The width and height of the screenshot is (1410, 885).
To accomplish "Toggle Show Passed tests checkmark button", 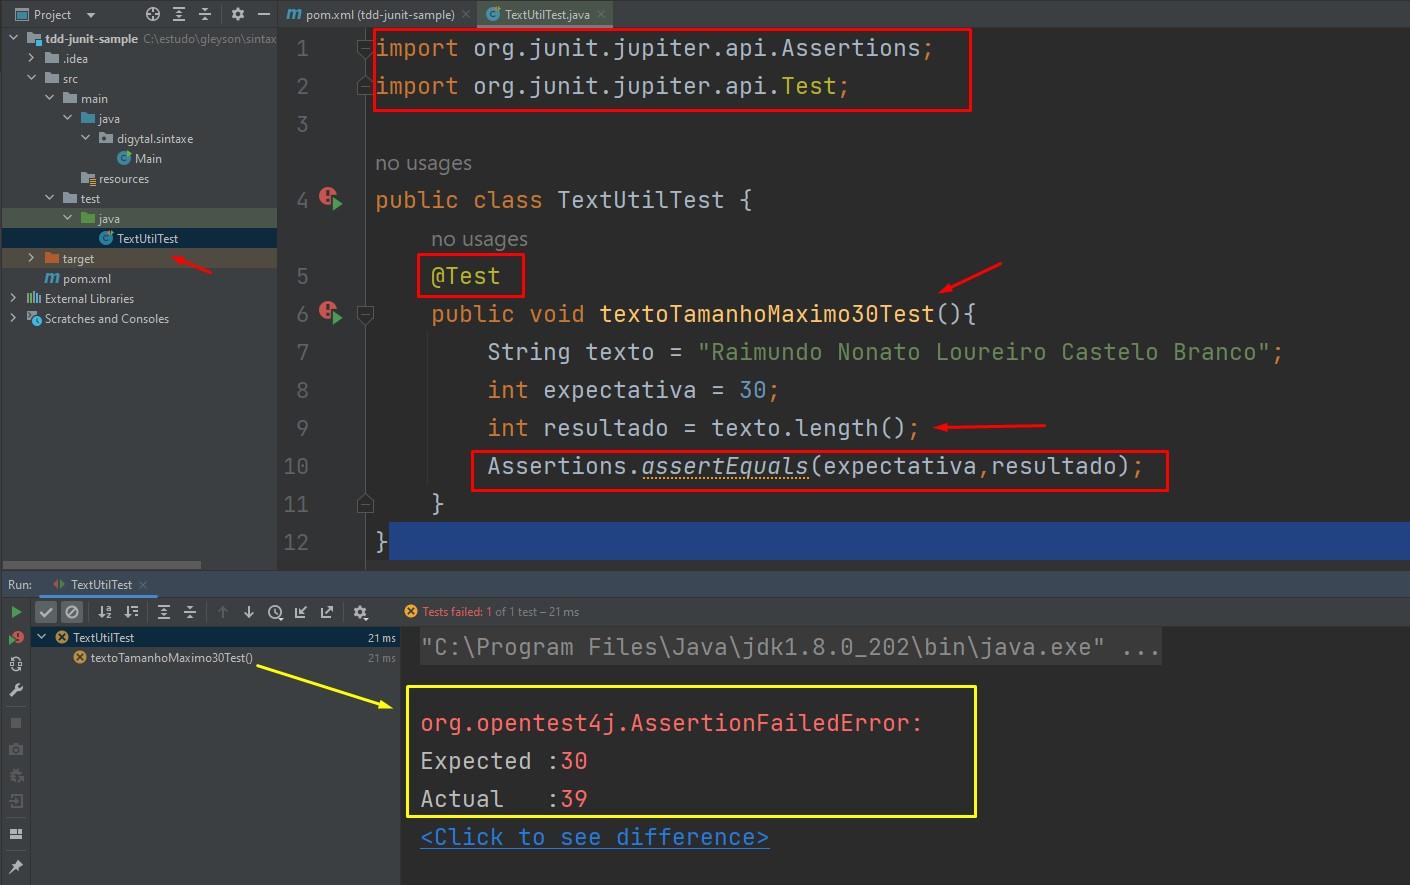I will point(46,612).
